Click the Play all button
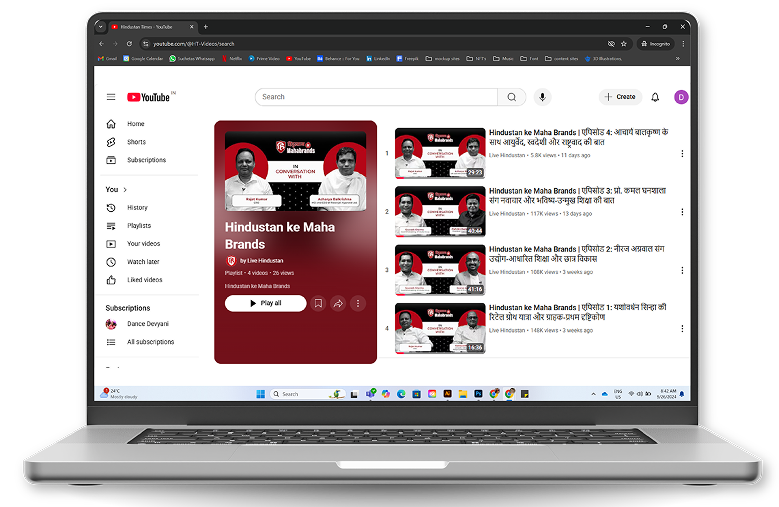 click(265, 303)
